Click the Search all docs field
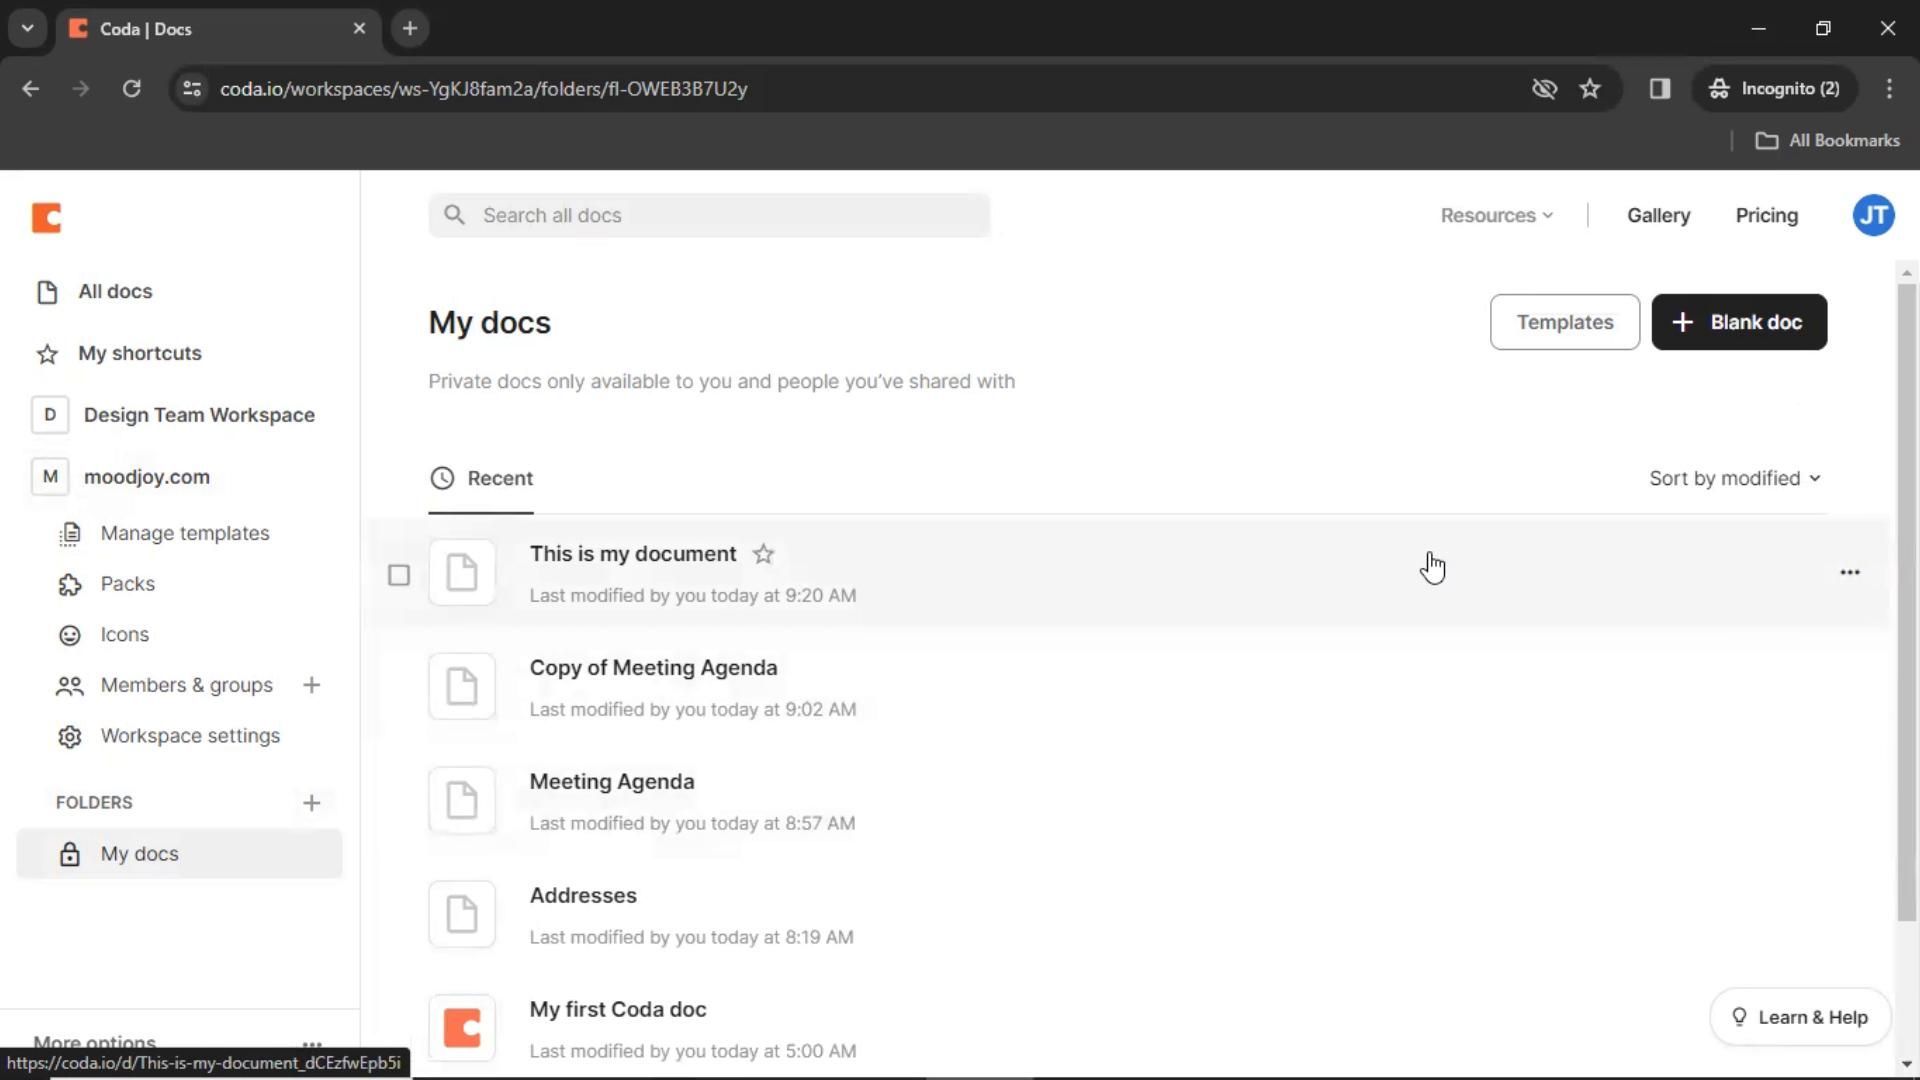The image size is (1920, 1080). pyautogui.click(x=709, y=215)
